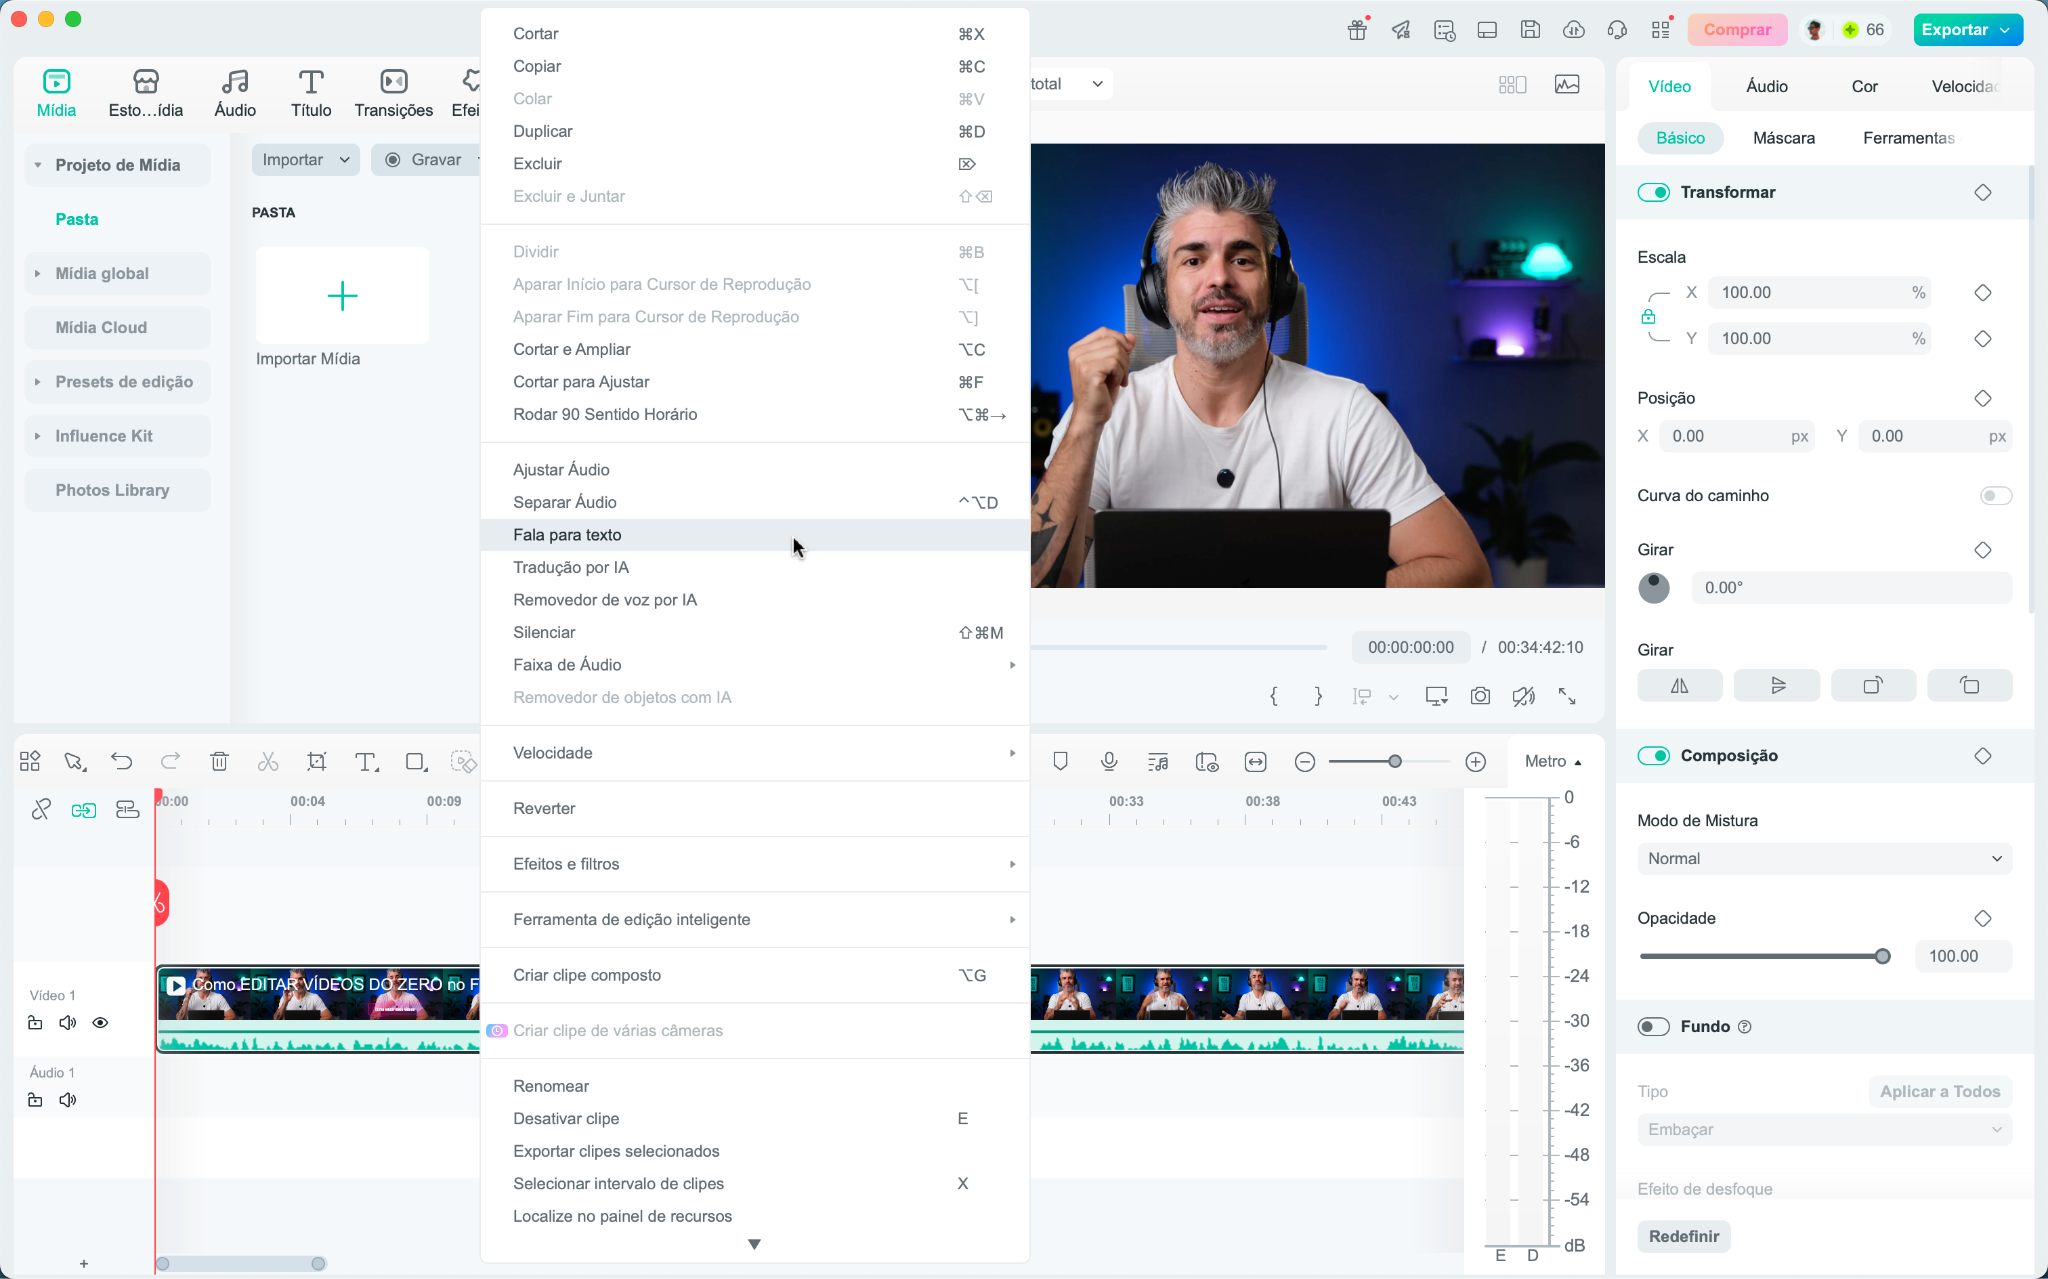Expand the Presets de edição section
This screenshot has width=2048, height=1279.
[38, 382]
